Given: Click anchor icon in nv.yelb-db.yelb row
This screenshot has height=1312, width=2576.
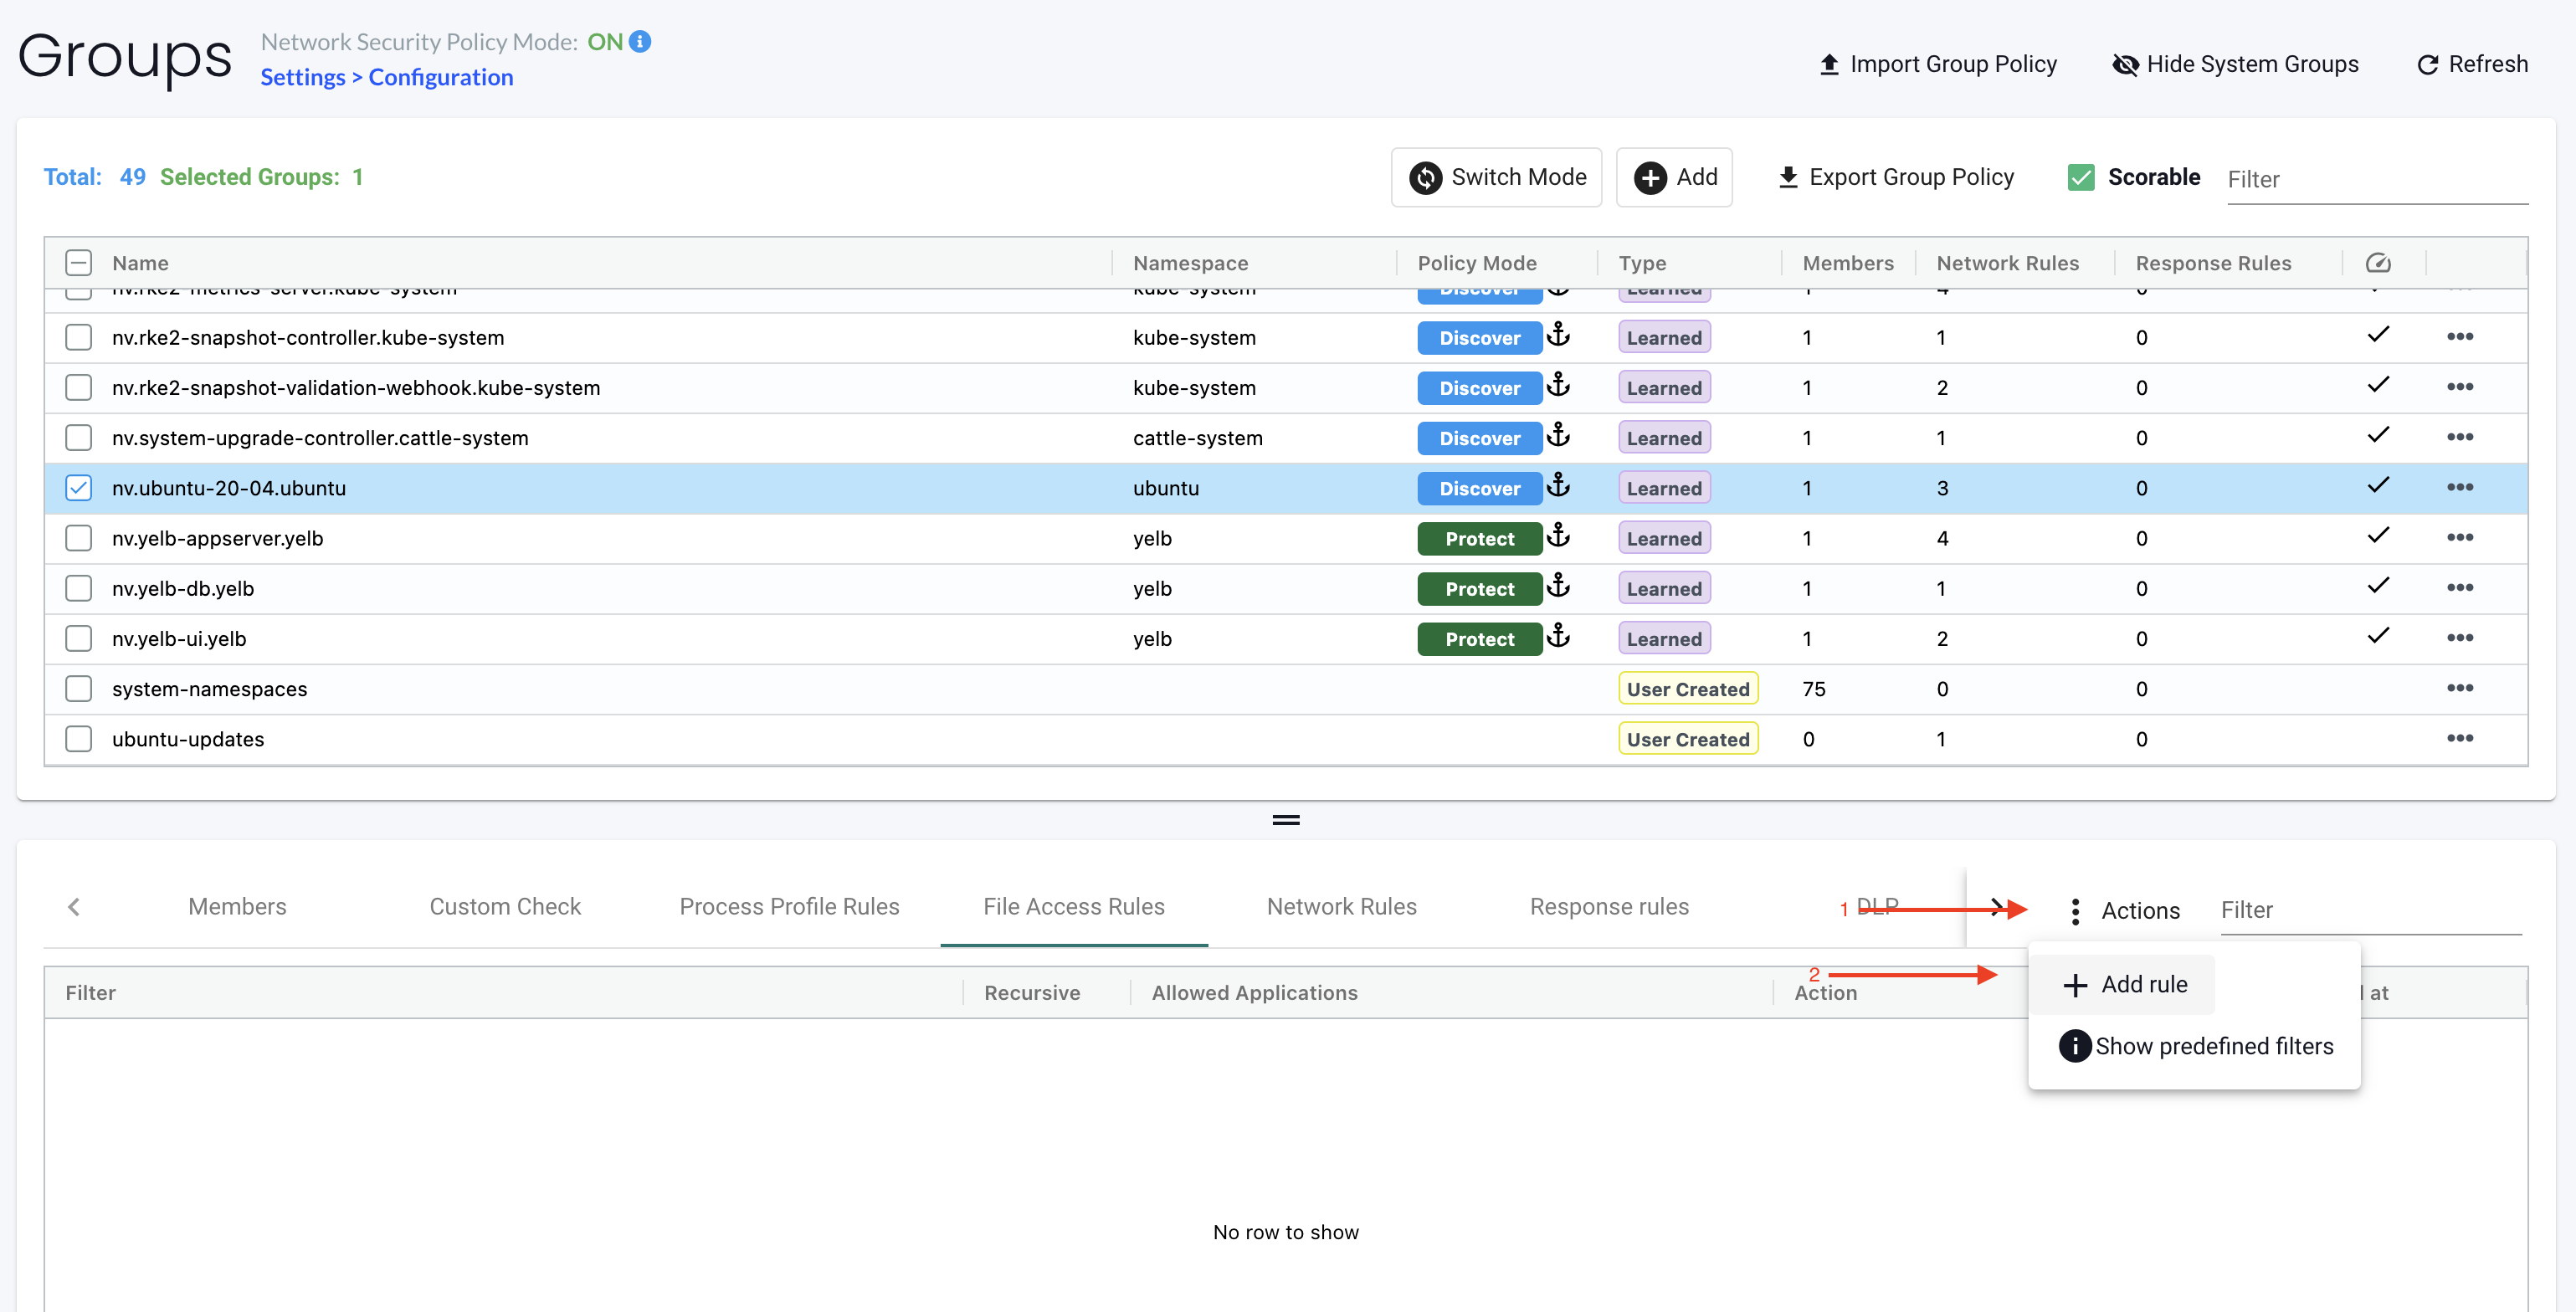Looking at the screenshot, I should (x=1558, y=586).
